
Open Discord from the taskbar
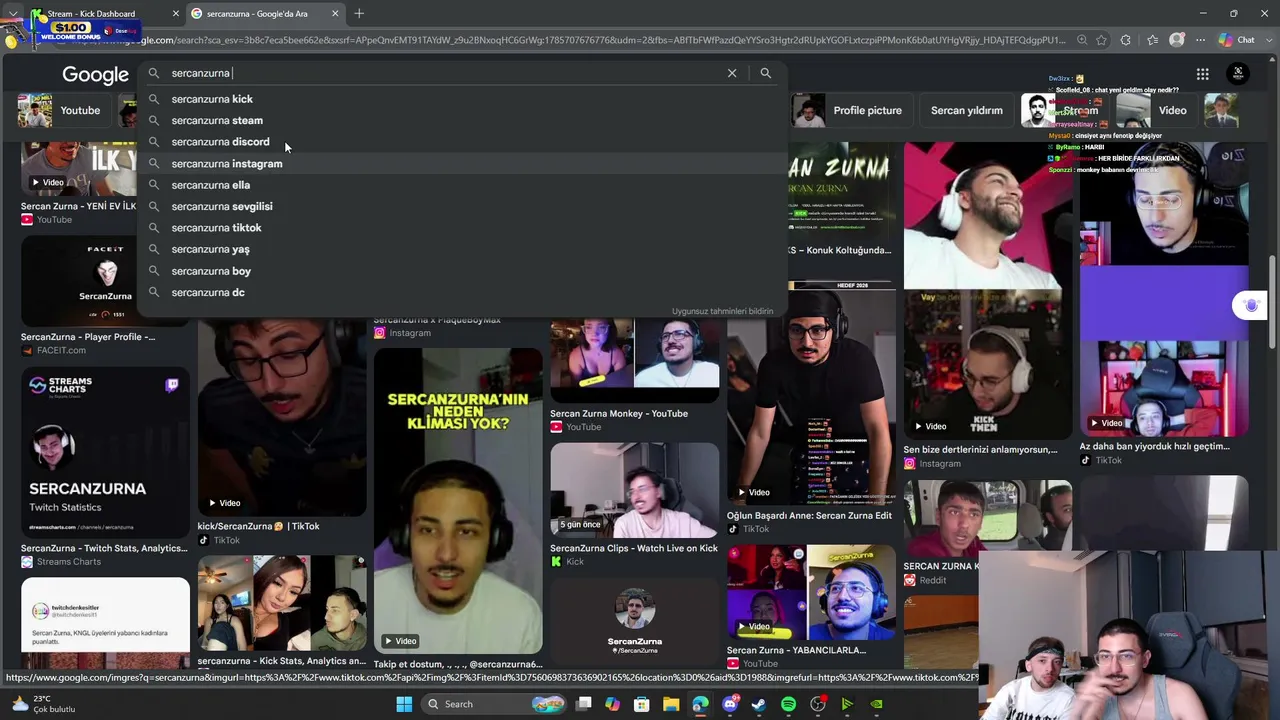pyautogui.click(x=730, y=704)
